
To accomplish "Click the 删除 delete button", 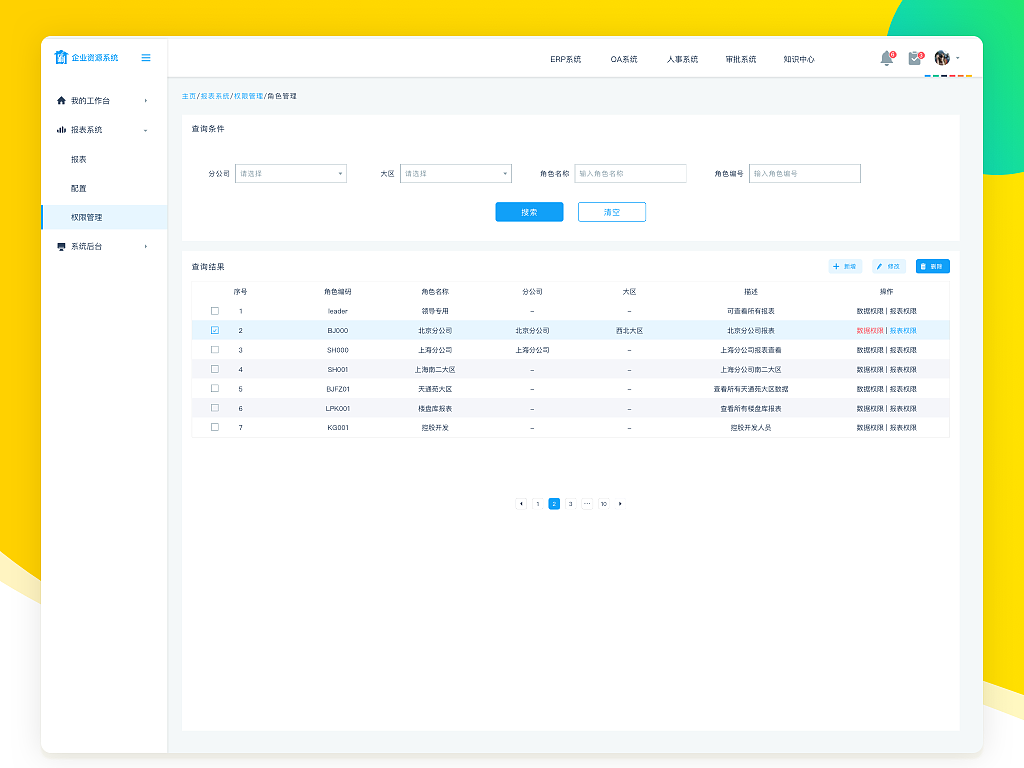I will point(933,266).
